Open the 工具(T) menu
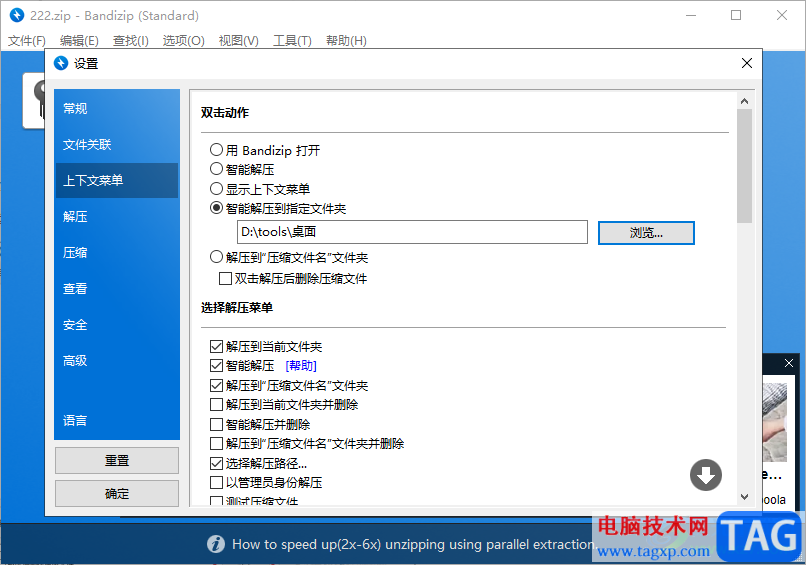Image resolution: width=806 pixels, height=565 pixels. click(292, 41)
